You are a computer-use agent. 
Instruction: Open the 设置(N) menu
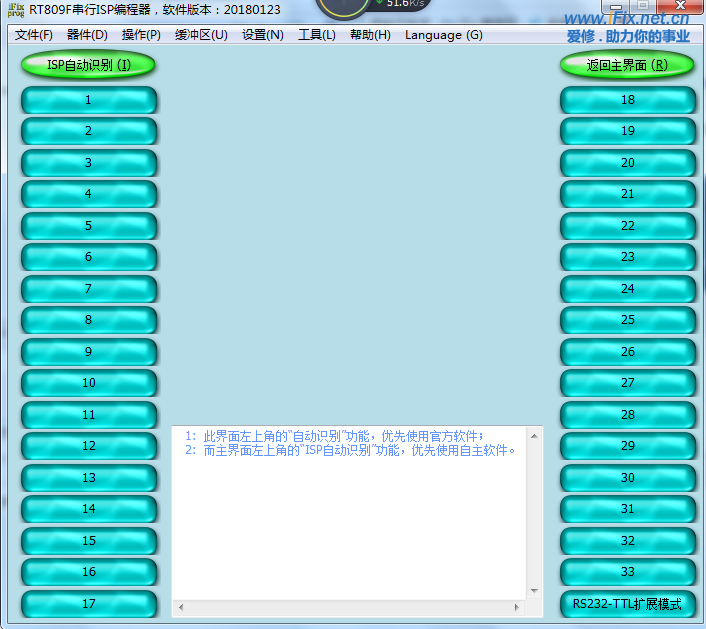tap(263, 35)
